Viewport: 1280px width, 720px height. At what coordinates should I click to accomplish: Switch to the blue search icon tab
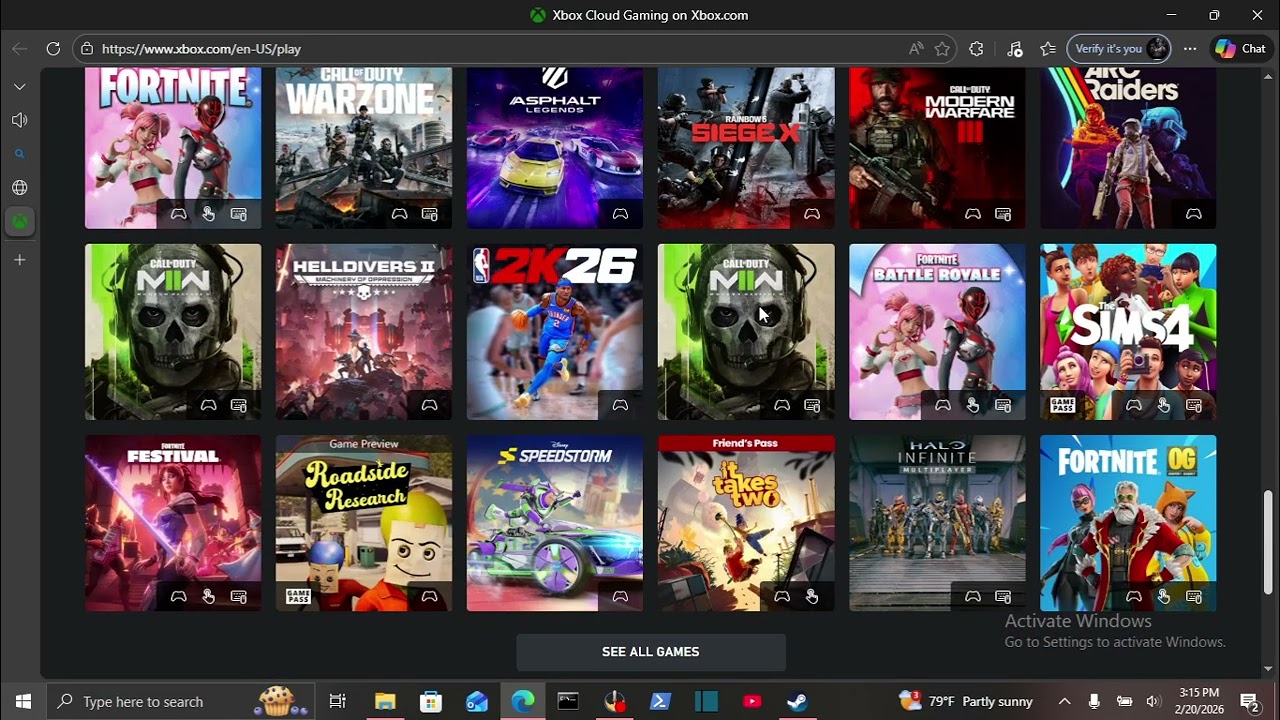(x=19, y=154)
